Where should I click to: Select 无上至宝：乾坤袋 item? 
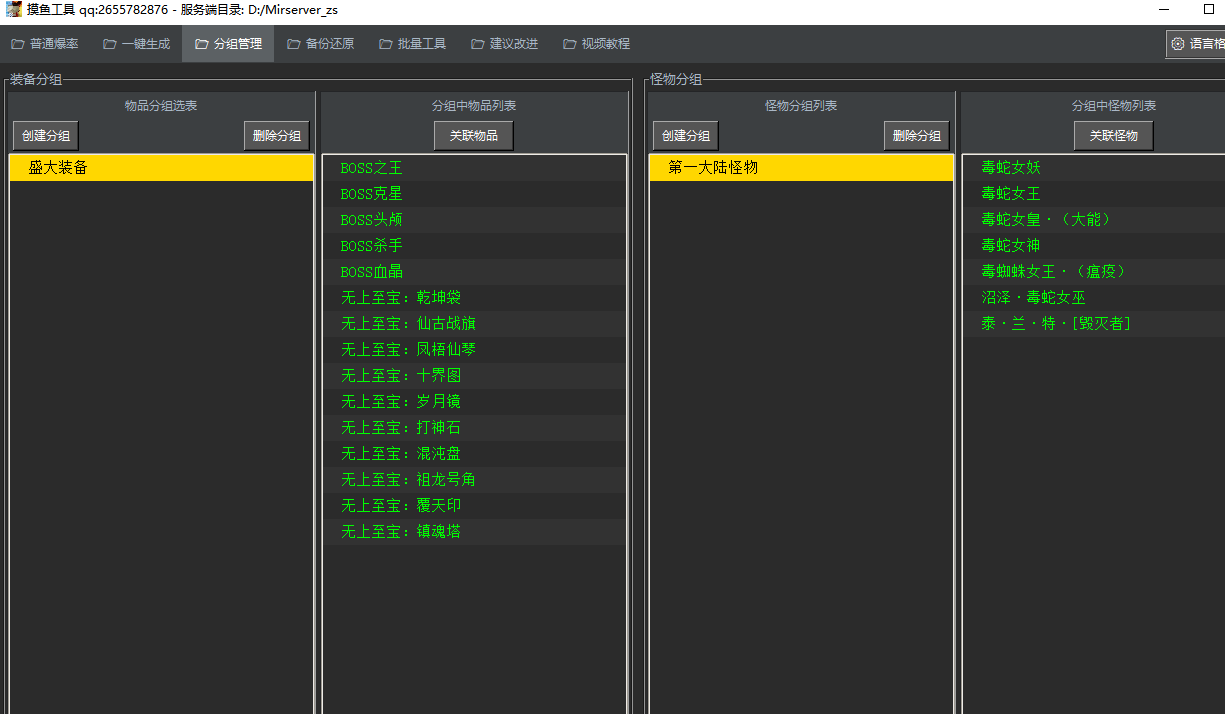(401, 298)
